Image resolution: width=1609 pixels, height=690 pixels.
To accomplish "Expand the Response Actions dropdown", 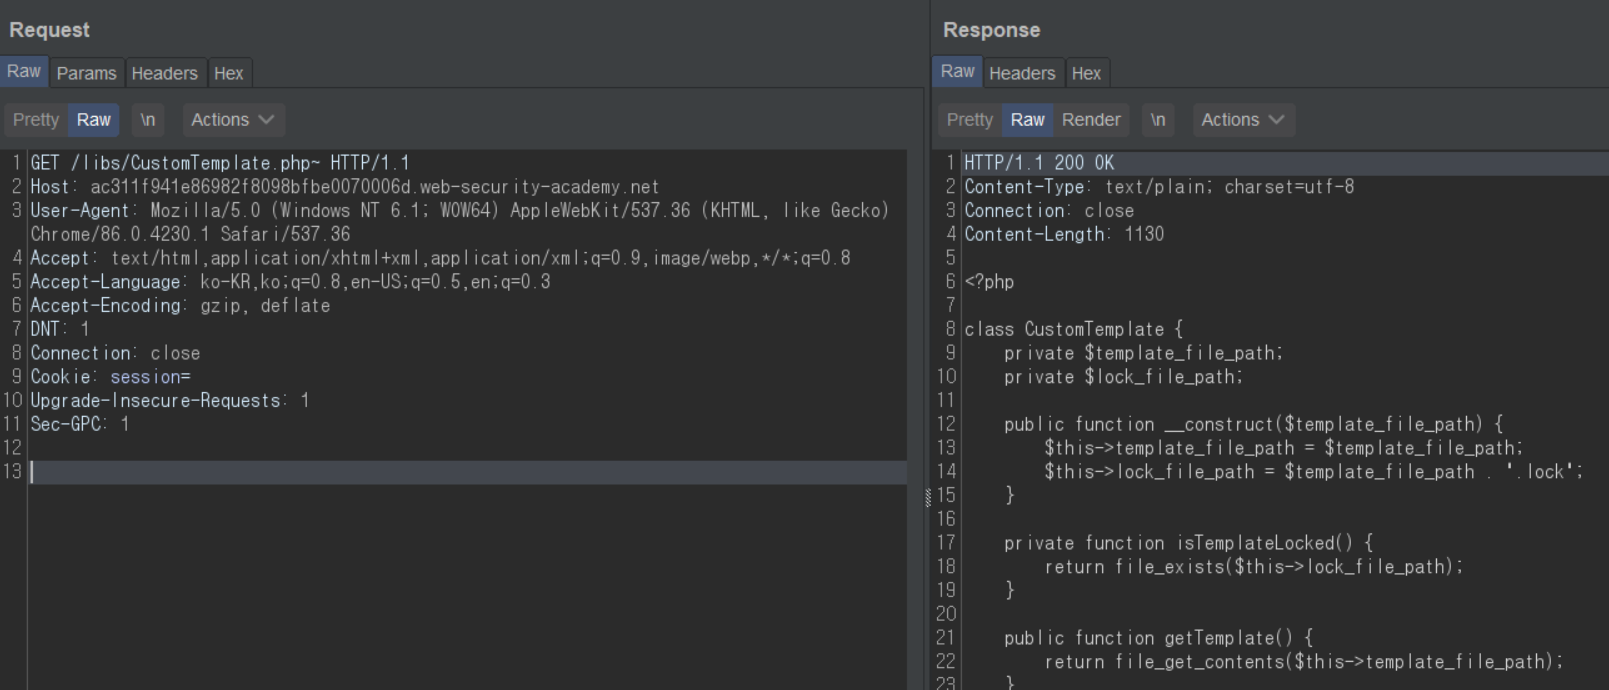I will [1242, 120].
